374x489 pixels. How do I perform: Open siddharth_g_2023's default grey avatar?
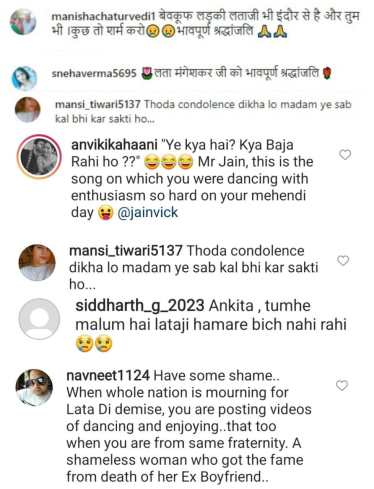[39, 319]
